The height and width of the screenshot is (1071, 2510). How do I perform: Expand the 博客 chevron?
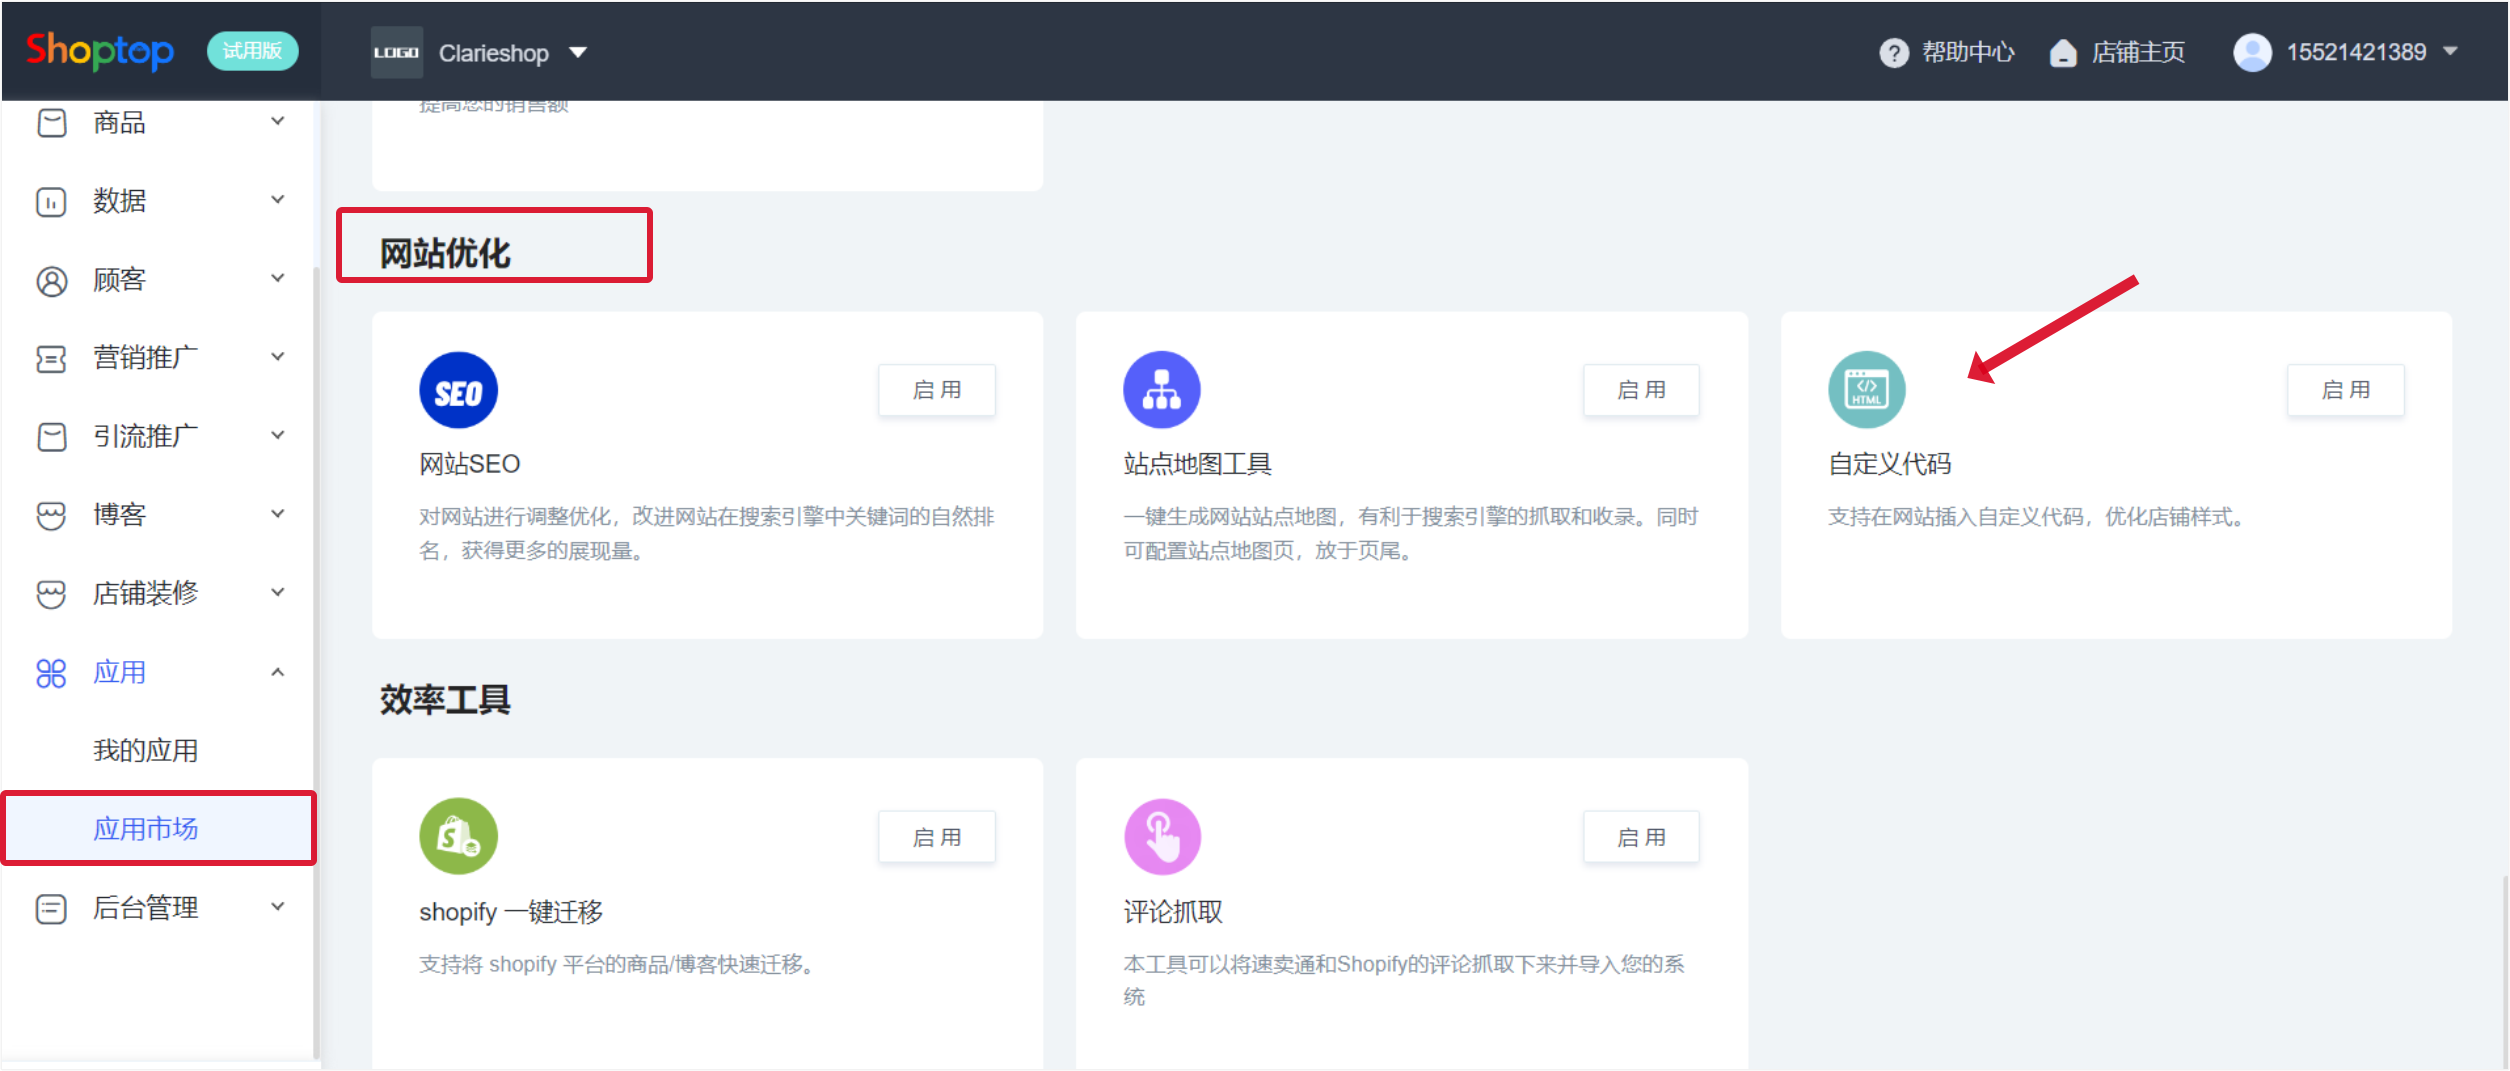pos(278,514)
